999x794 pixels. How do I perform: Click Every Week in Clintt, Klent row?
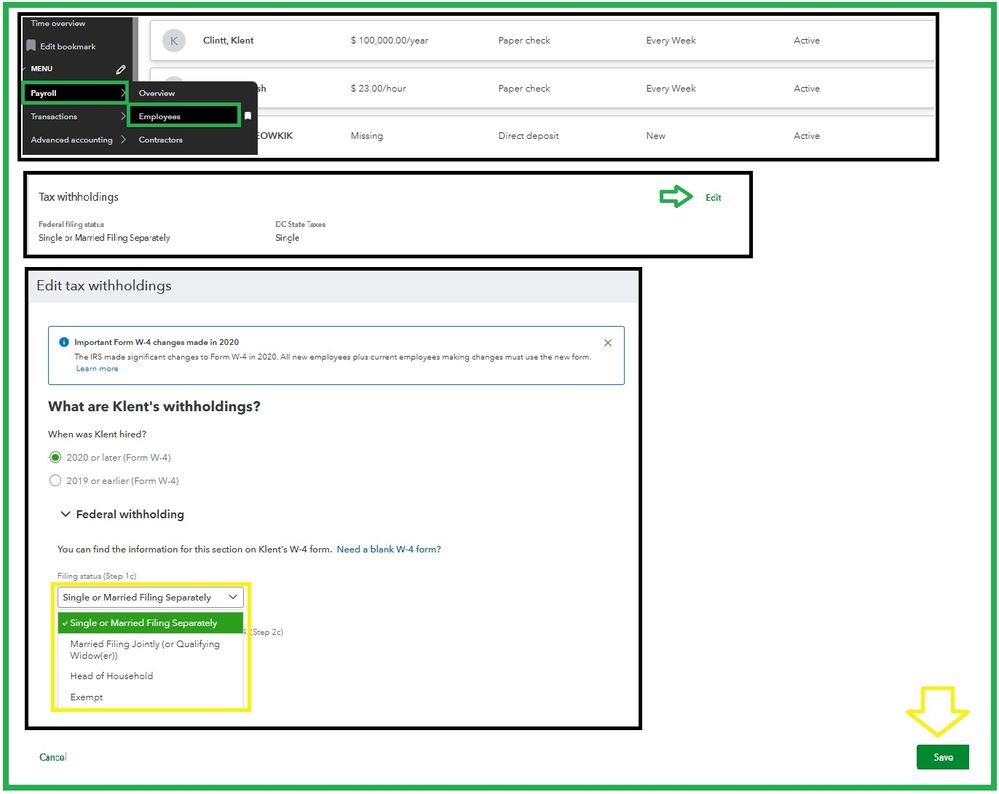pos(671,40)
